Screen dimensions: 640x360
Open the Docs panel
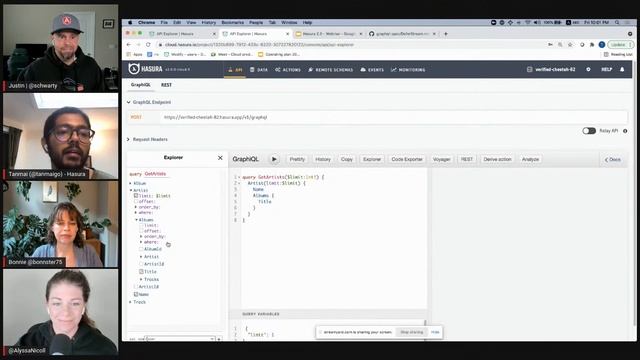[613, 160]
